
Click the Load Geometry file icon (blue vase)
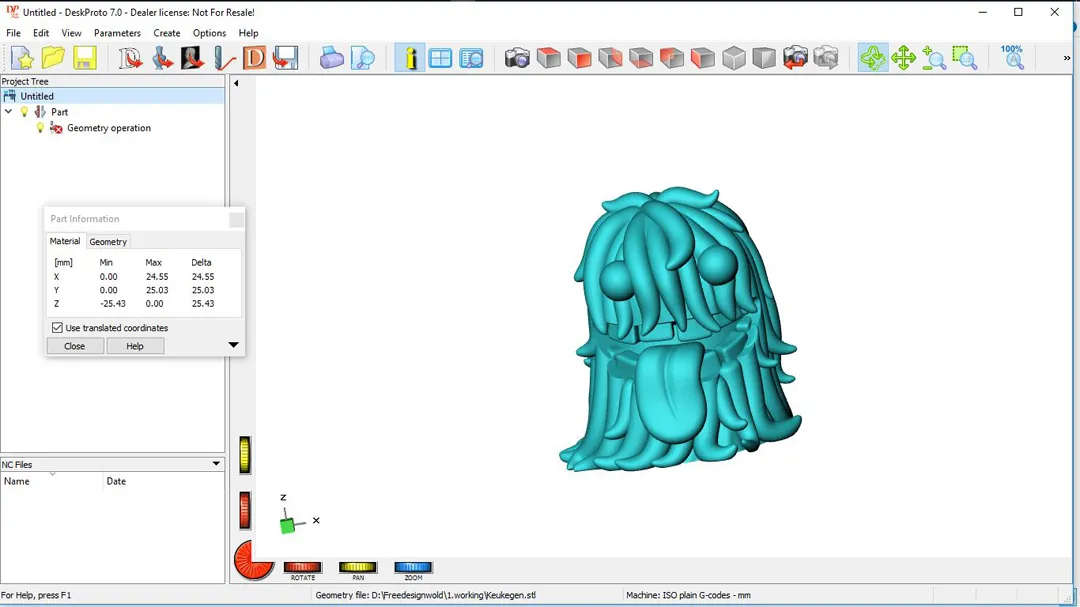point(162,58)
